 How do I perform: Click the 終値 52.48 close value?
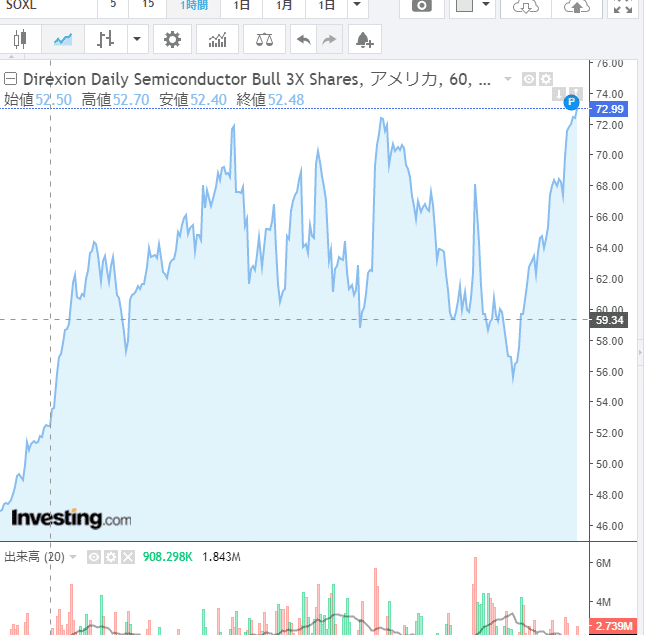pos(270,100)
